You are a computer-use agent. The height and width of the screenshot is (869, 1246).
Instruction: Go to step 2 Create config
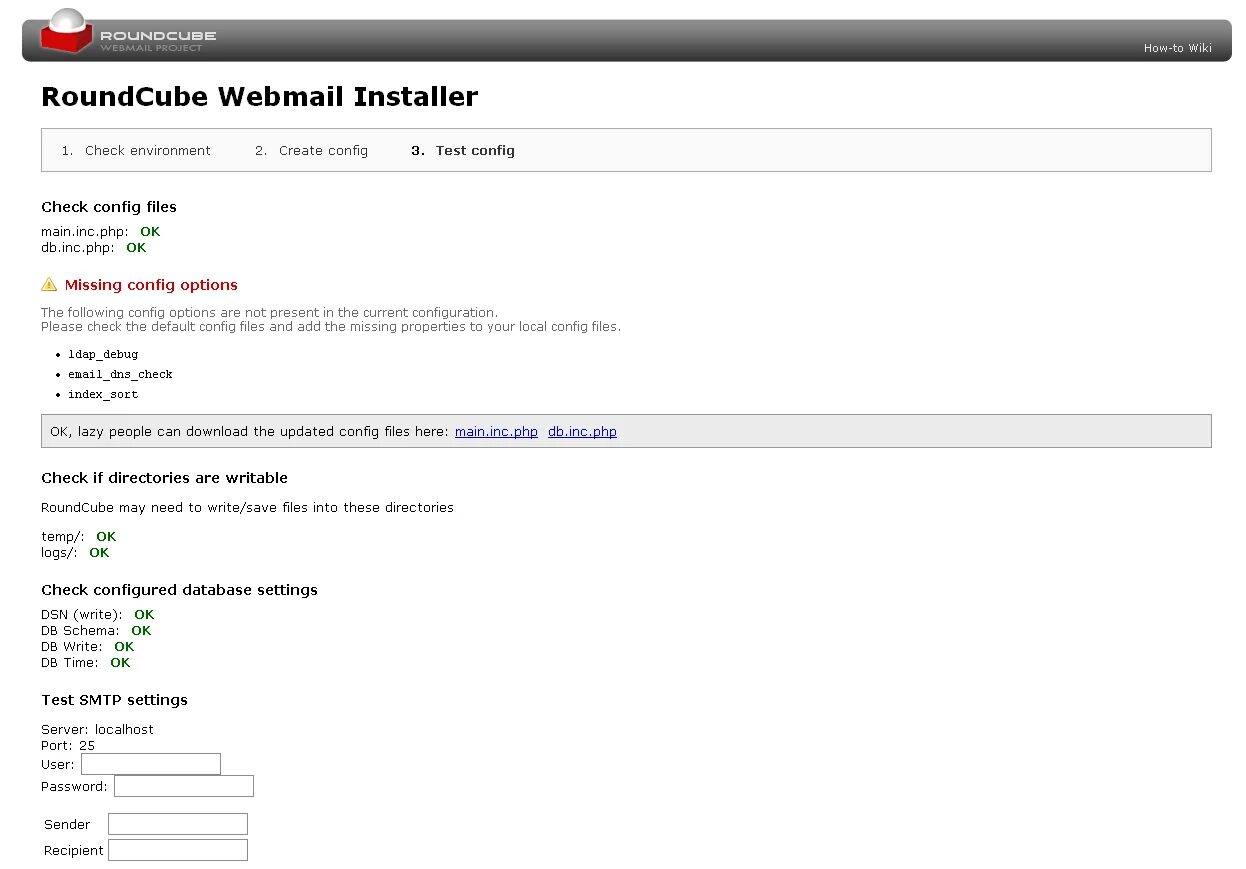click(x=323, y=151)
